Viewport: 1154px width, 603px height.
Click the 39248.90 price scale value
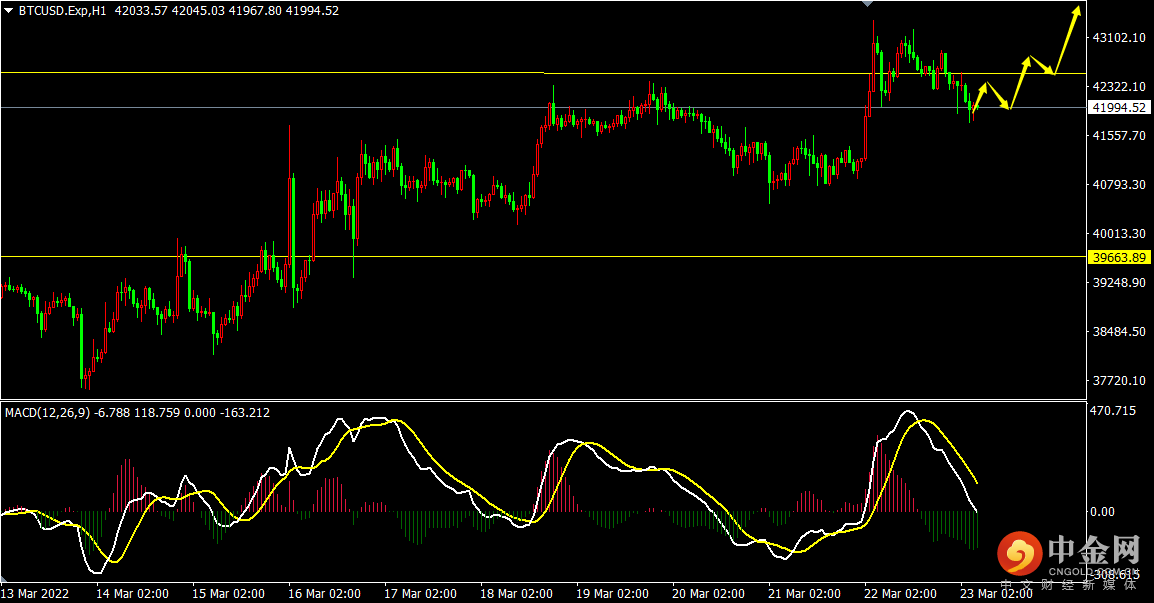click(1119, 283)
